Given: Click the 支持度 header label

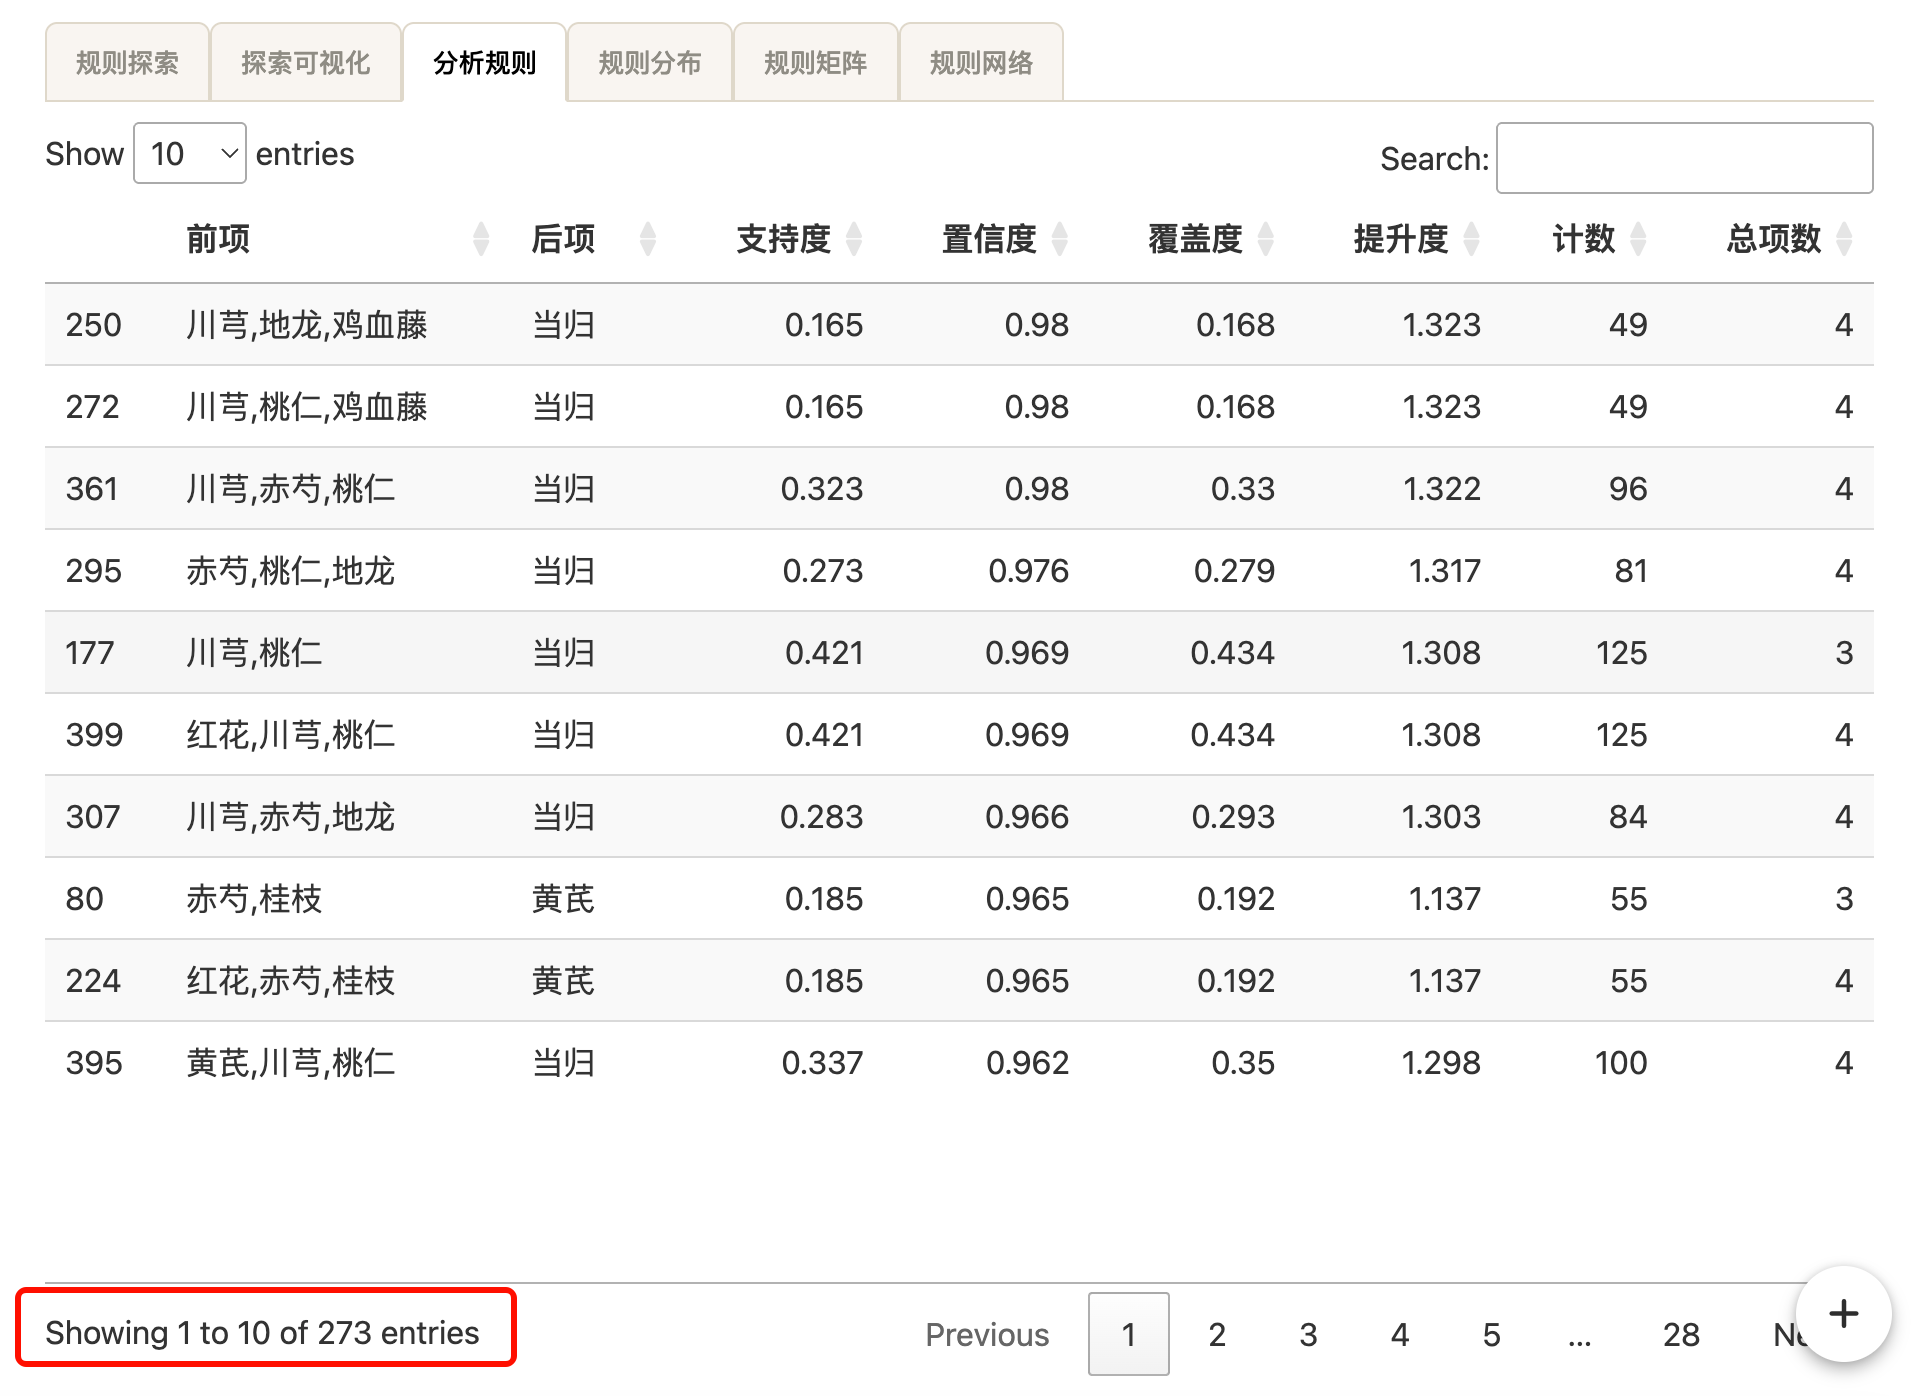Looking at the screenshot, I should [x=784, y=239].
